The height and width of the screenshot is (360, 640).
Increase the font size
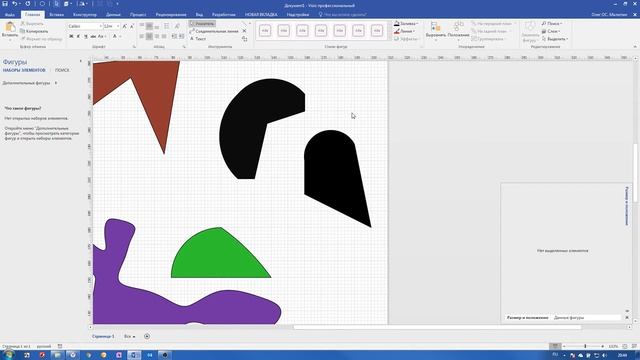(x=125, y=26)
